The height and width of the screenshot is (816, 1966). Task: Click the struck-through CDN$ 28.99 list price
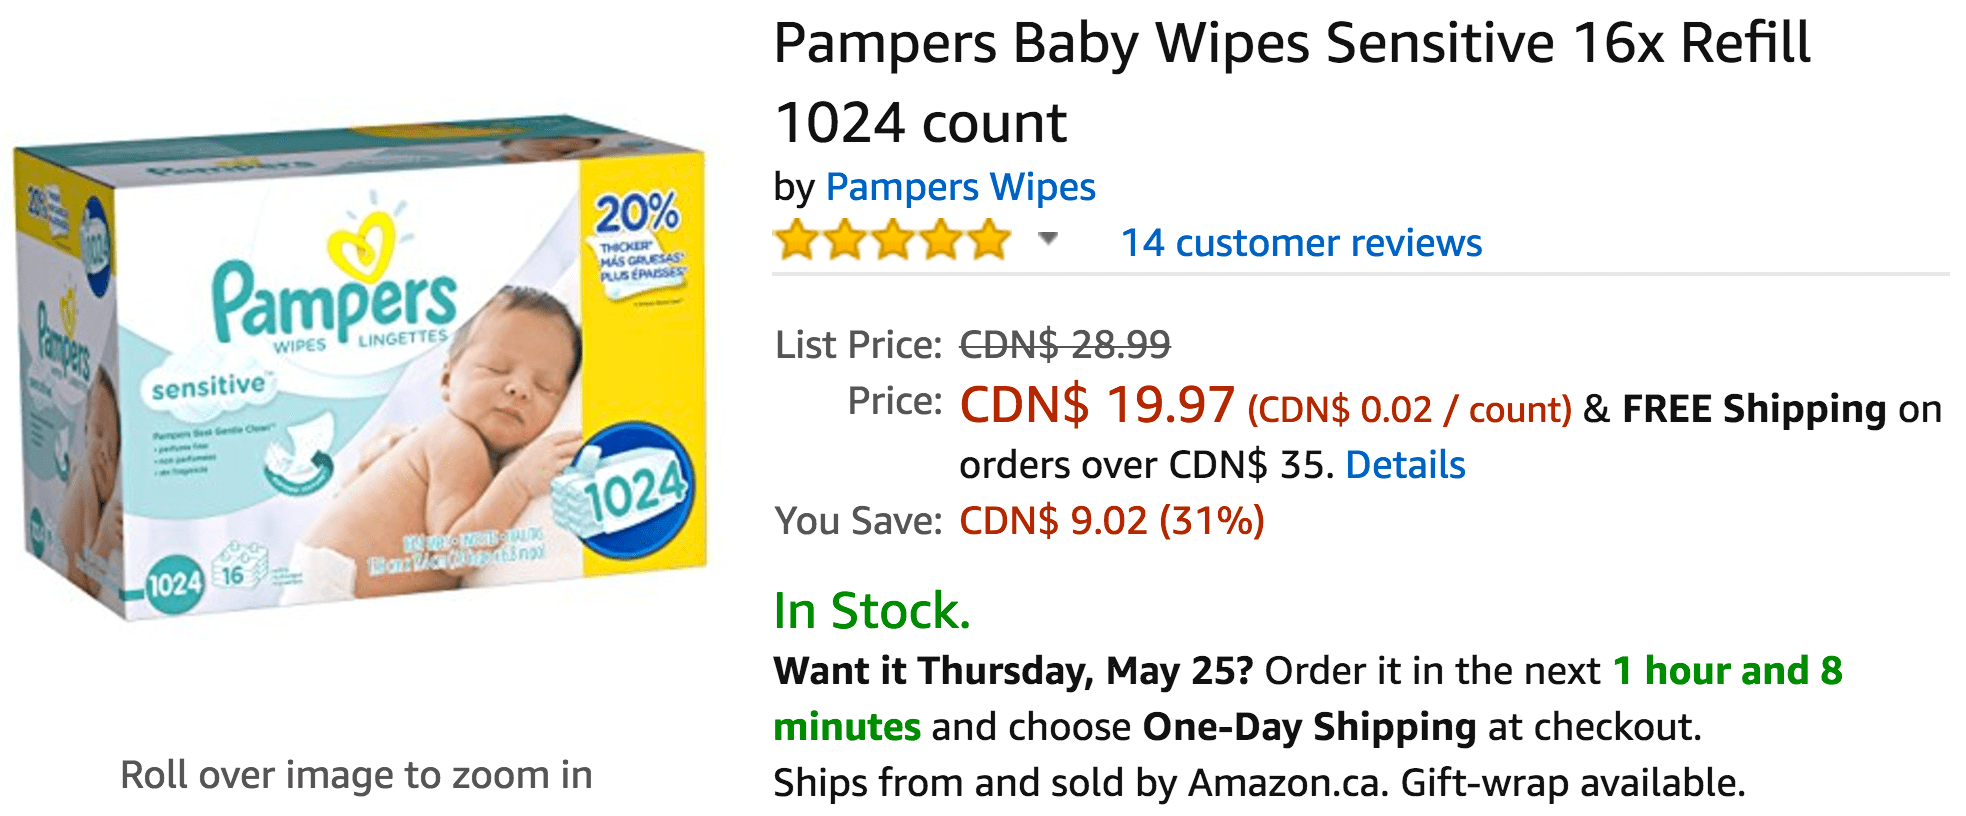[x=1065, y=345]
